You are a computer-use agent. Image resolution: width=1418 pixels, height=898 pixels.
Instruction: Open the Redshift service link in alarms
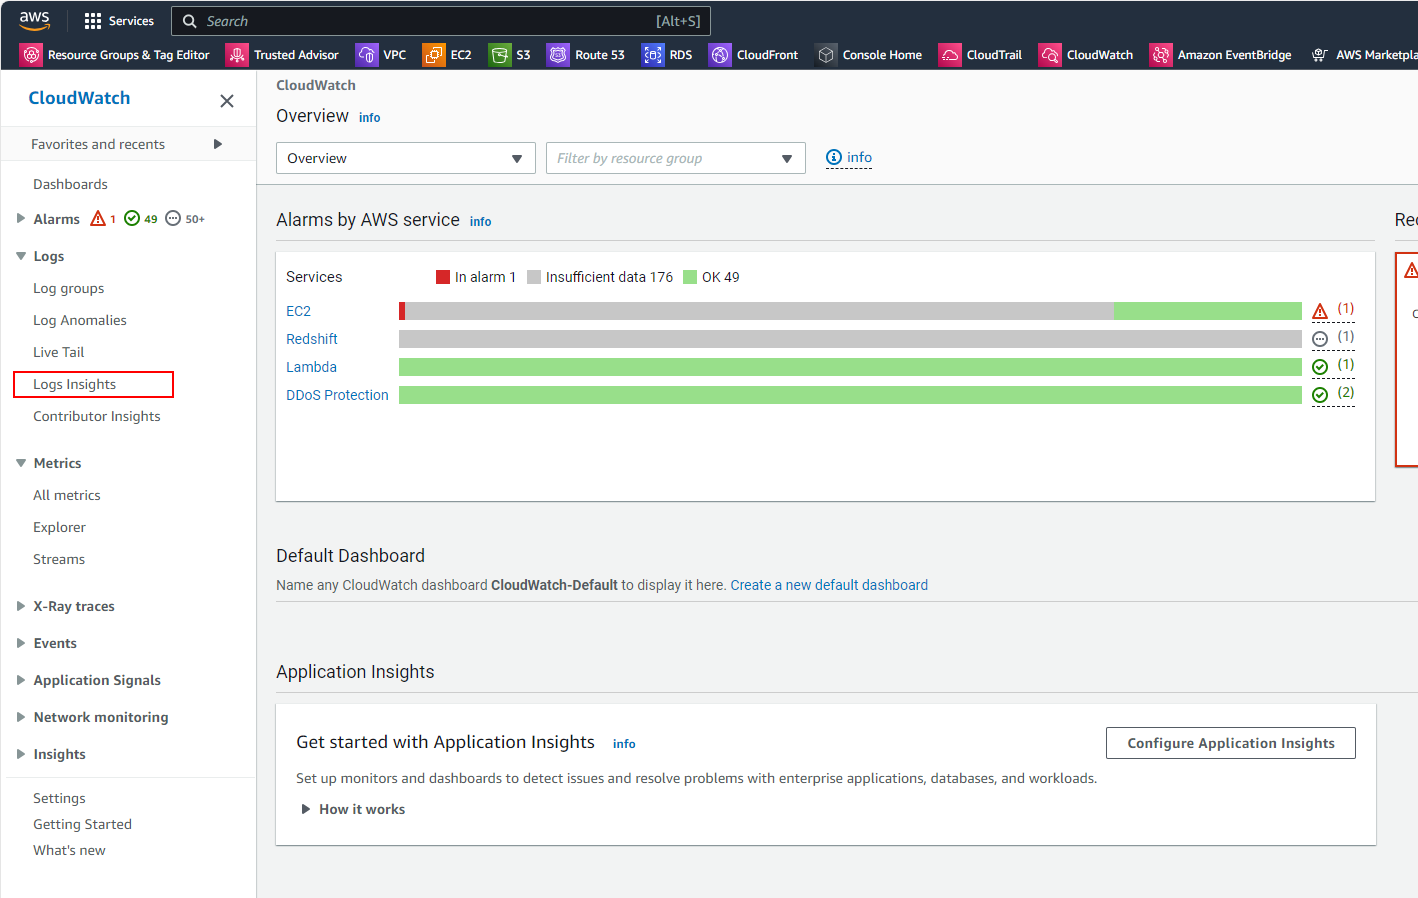[x=312, y=339]
